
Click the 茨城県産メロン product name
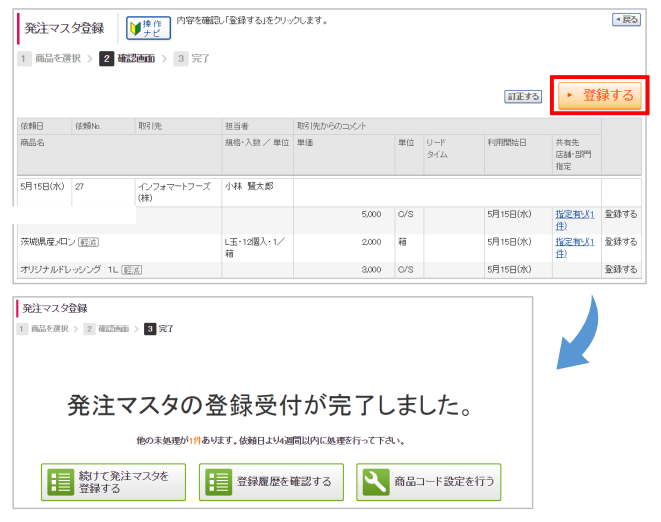coord(48,242)
